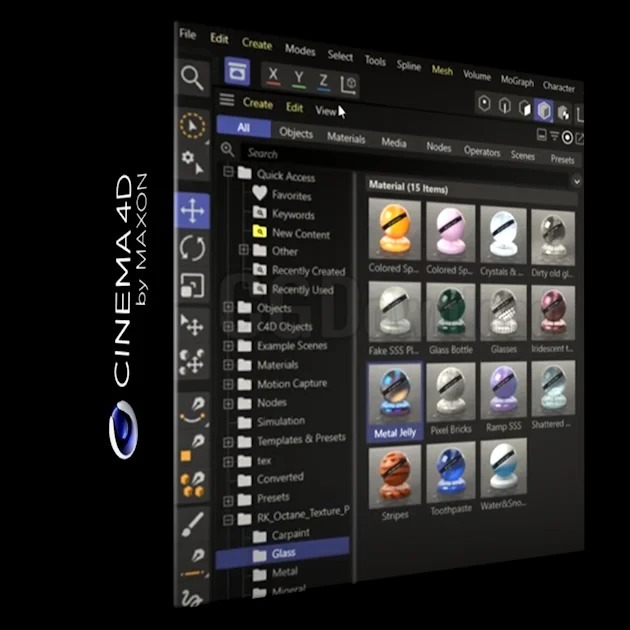Select the Move tool
The image size is (630, 630).
pos(192,211)
